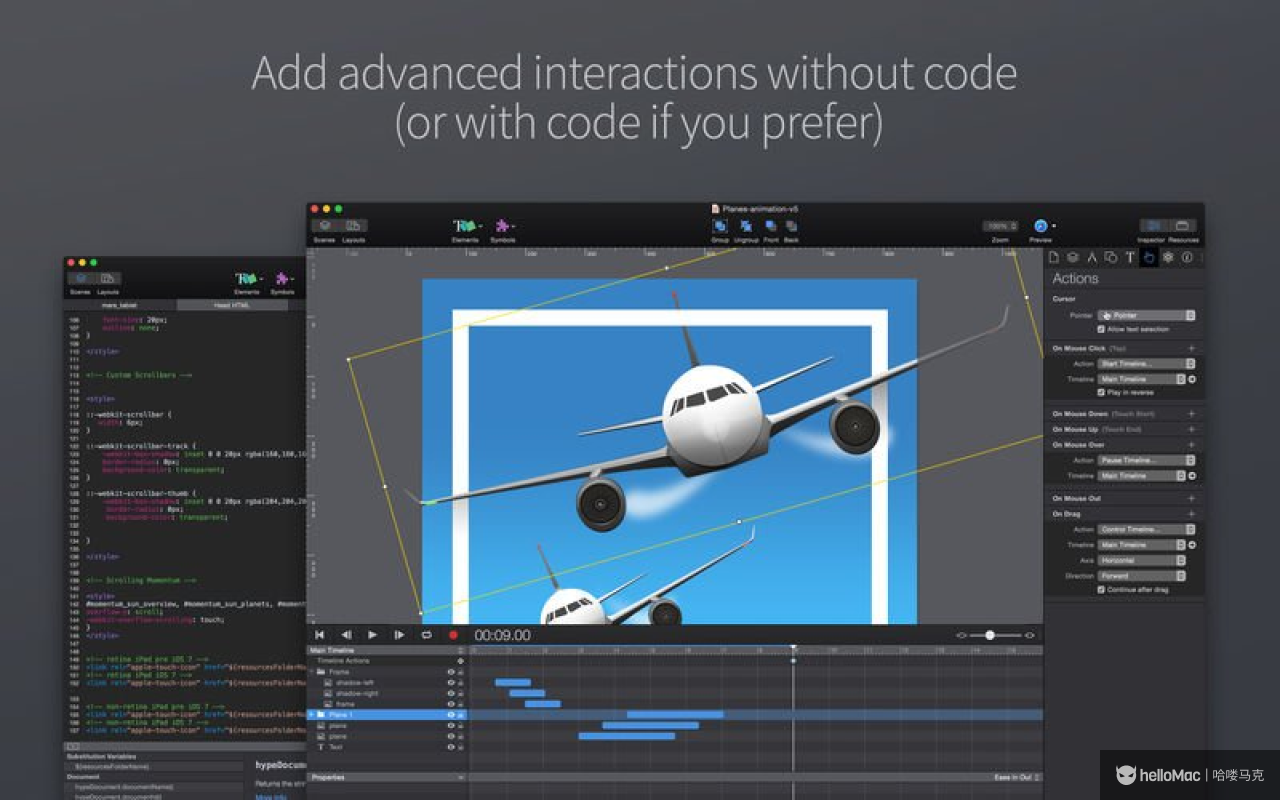Play the timeline animation
Viewport: 1280px width, 800px height.
[x=373, y=634]
